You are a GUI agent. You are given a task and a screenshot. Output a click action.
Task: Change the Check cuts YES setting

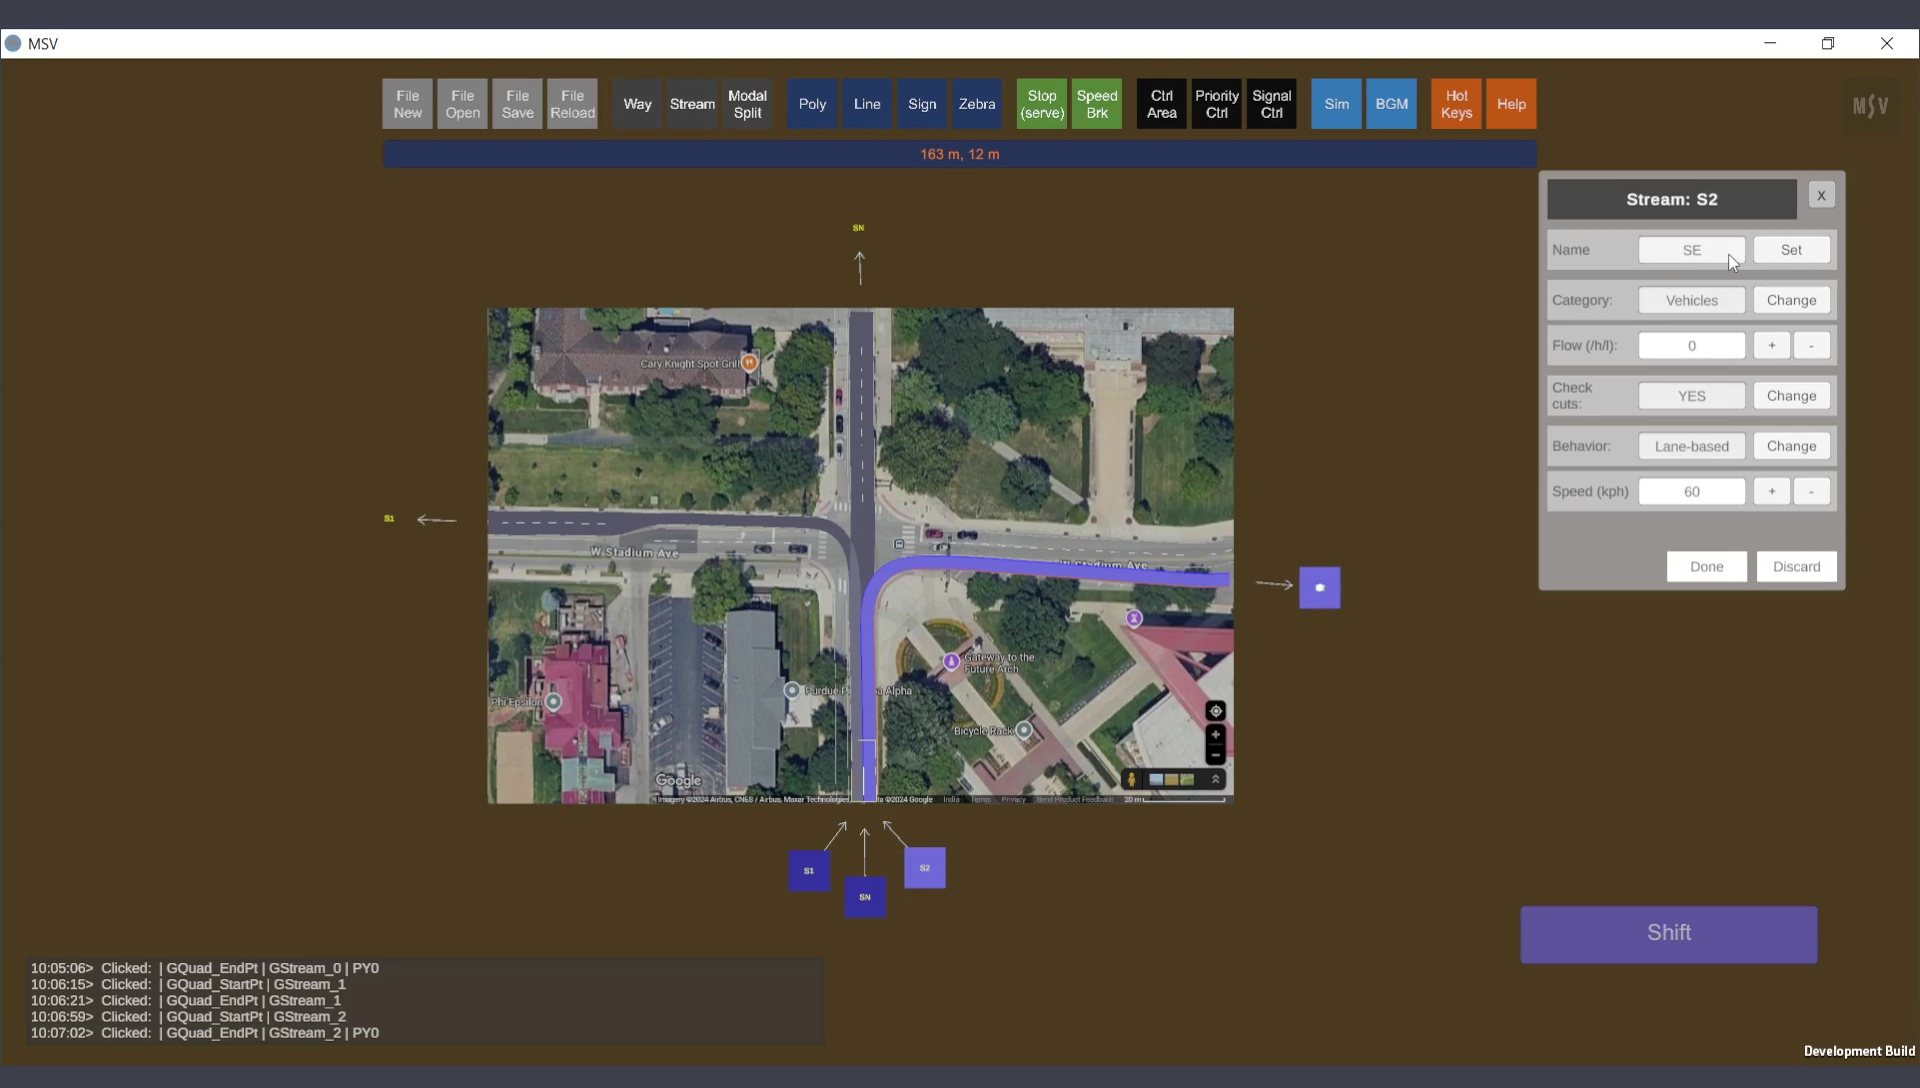(x=1791, y=396)
